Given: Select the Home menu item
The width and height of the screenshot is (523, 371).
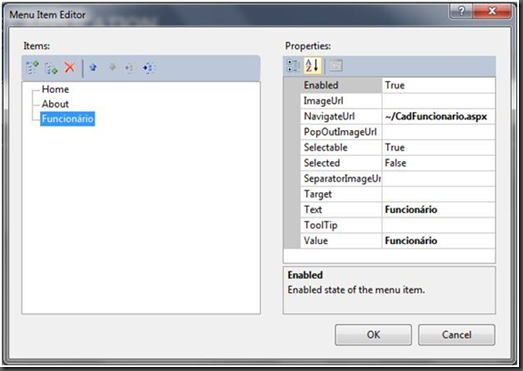Looking at the screenshot, I should (55, 89).
